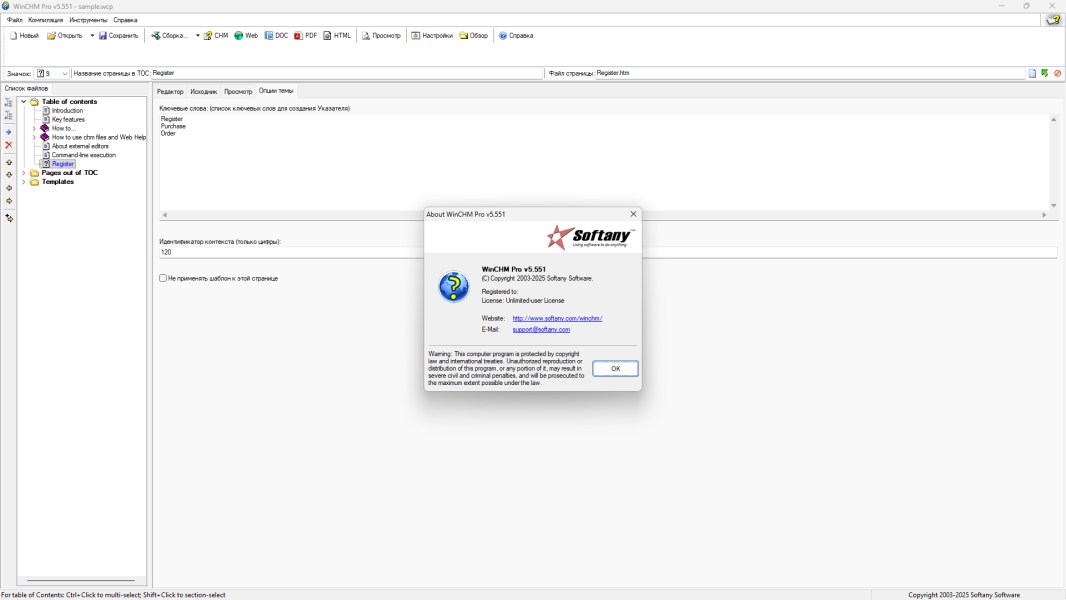This screenshot has height=600, width=1066.
Task: Open the Значок icon dropdown
Action: (64, 73)
